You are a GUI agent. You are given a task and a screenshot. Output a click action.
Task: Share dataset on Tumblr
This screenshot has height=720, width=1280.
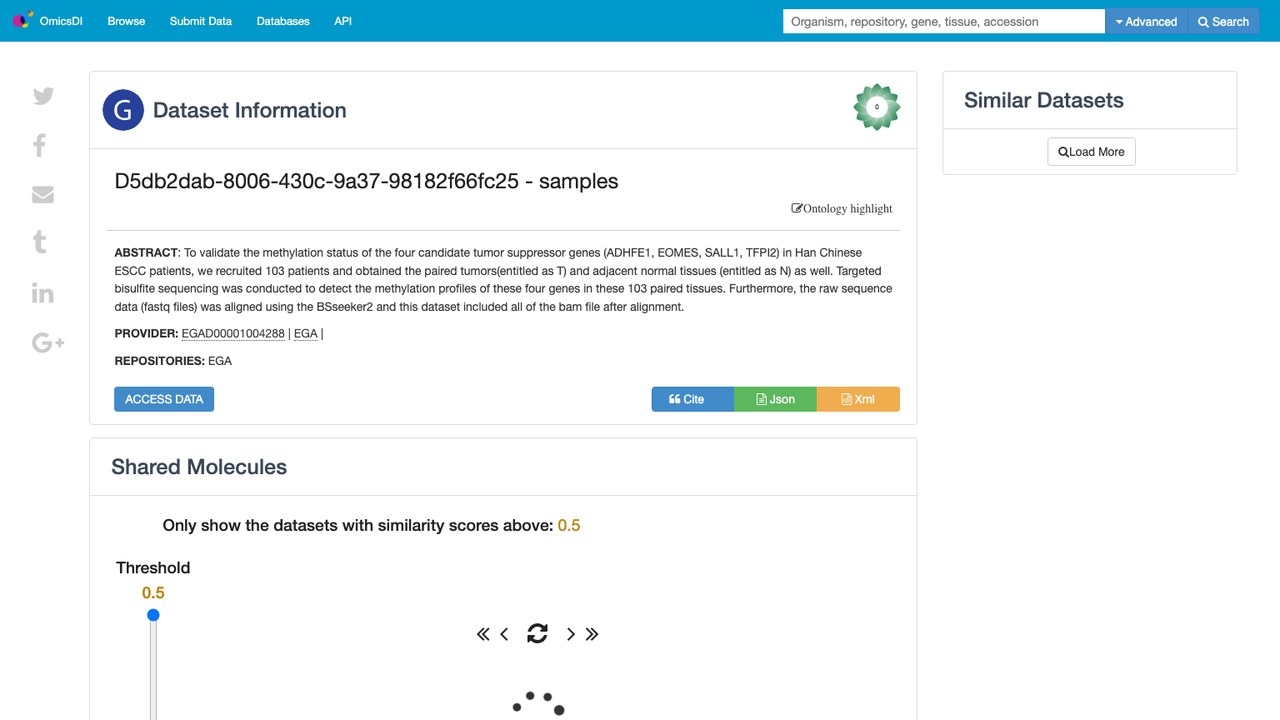(40, 242)
